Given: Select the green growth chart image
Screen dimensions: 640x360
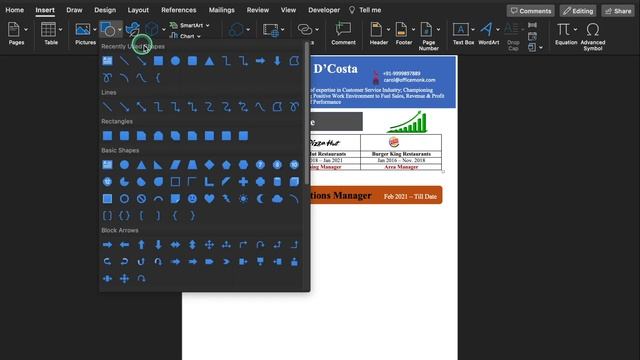Looking at the screenshot, I should (x=407, y=122).
